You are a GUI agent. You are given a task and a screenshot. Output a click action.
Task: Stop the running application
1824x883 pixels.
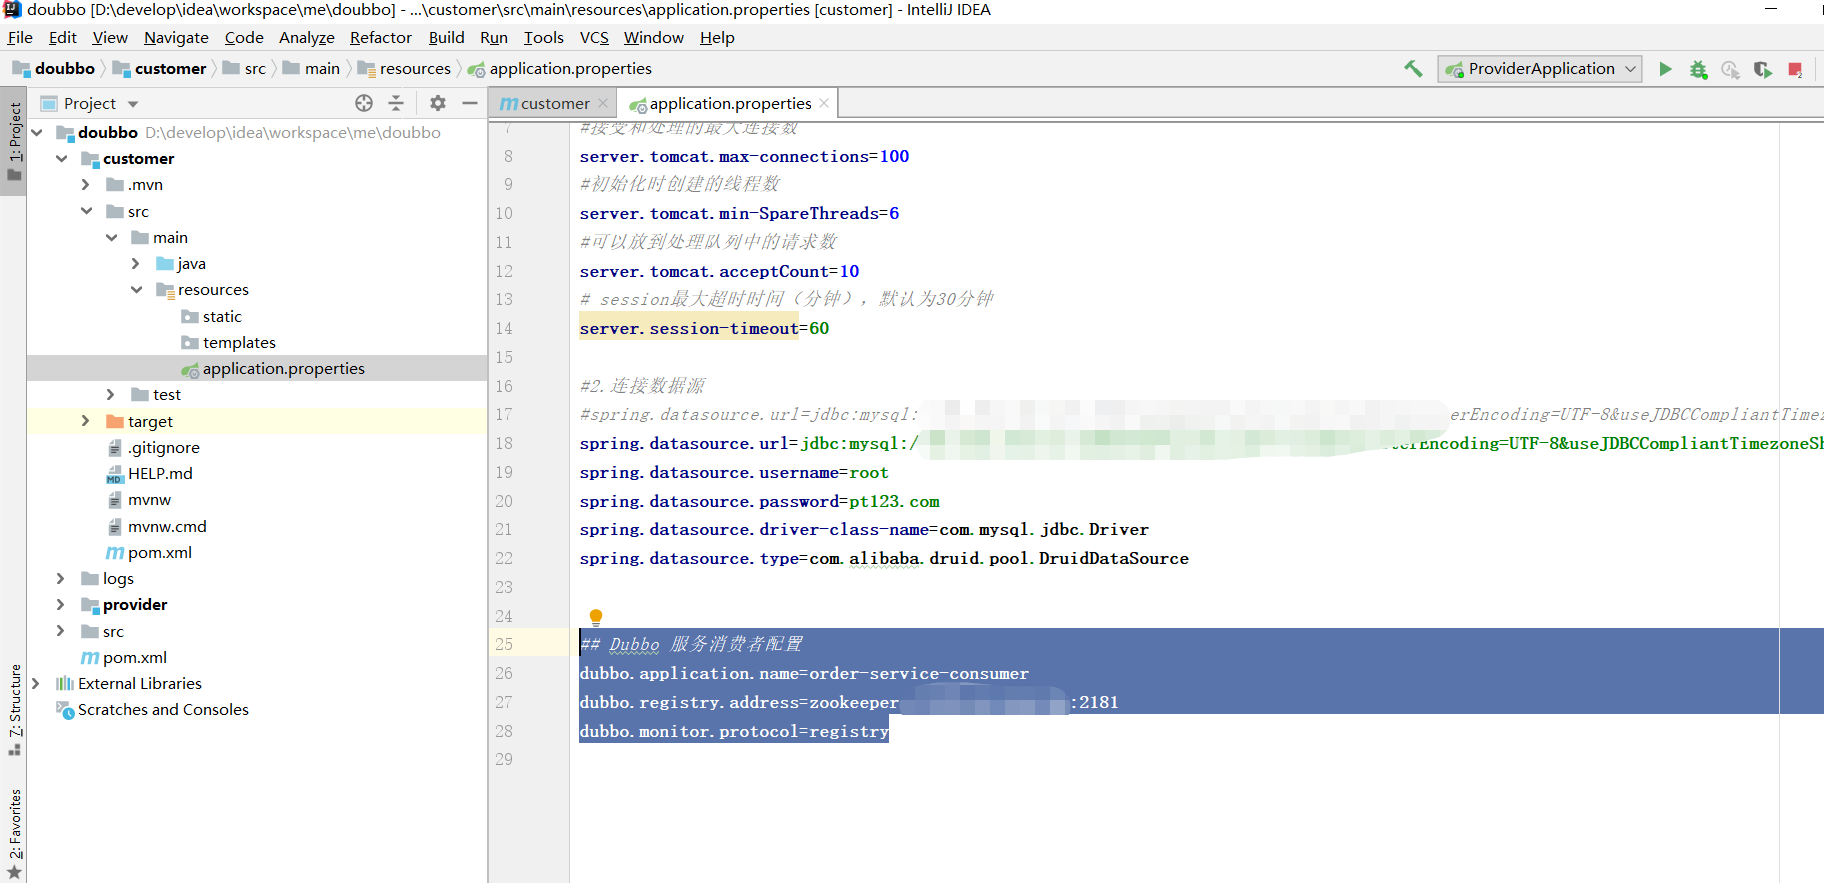[1795, 69]
